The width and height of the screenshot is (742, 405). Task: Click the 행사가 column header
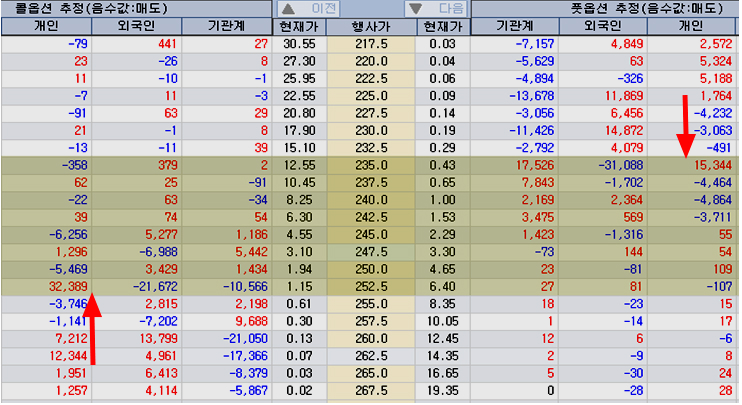click(x=371, y=26)
